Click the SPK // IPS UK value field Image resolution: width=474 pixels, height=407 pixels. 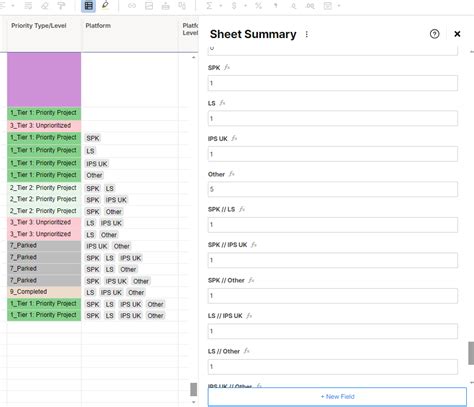[x=333, y=260]
